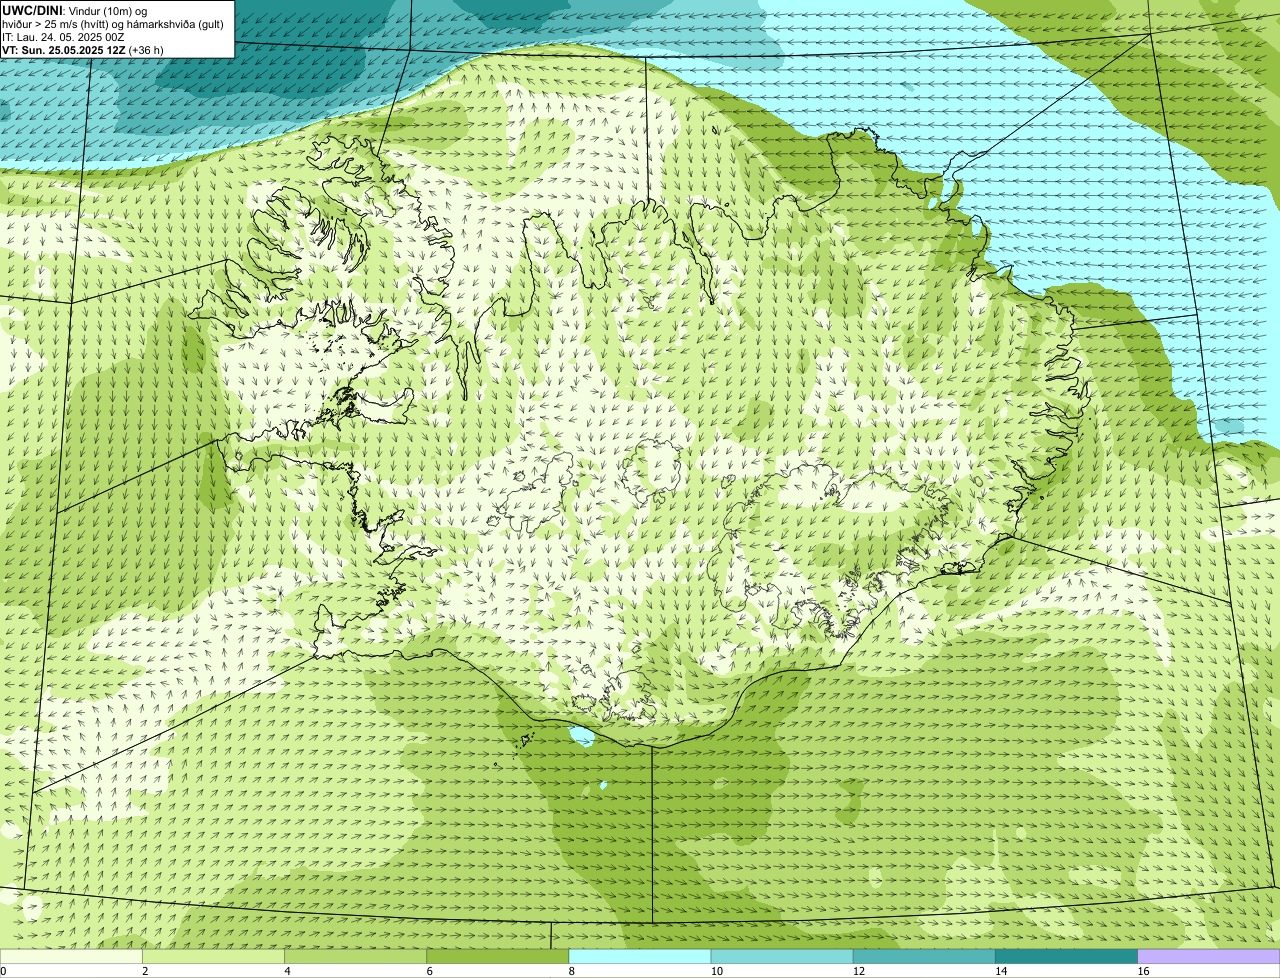Click the 'VT: Sun. 25.05.2025 12Z (+36 h)' line
The height and width of the screenshot is (978, 1280).
tap(83, 50)
